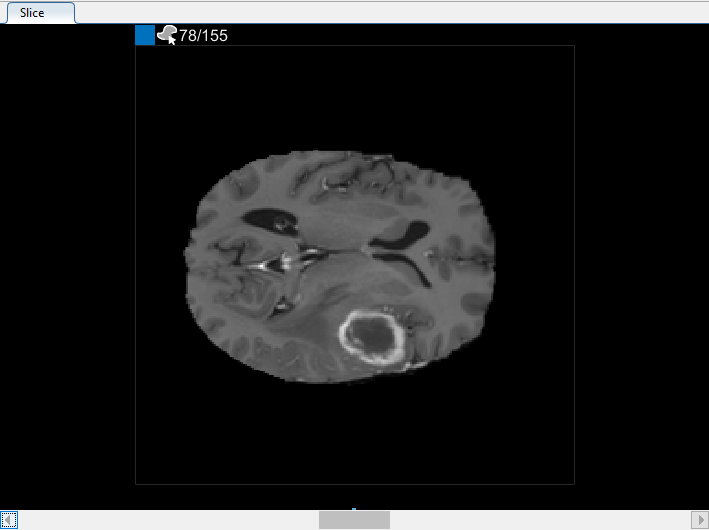Click the blue label color square
This screenshot has height=530, width=709.
click(145, 35)
